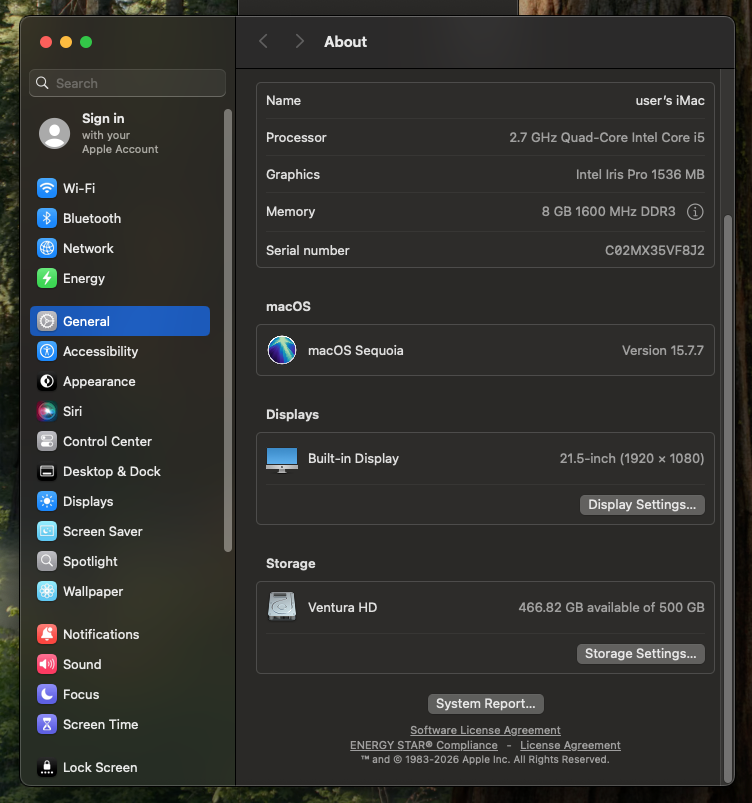Viewport: 752px width, 803px height.
Task: Select Control Center label in sidebar
Action: (108, 441)
